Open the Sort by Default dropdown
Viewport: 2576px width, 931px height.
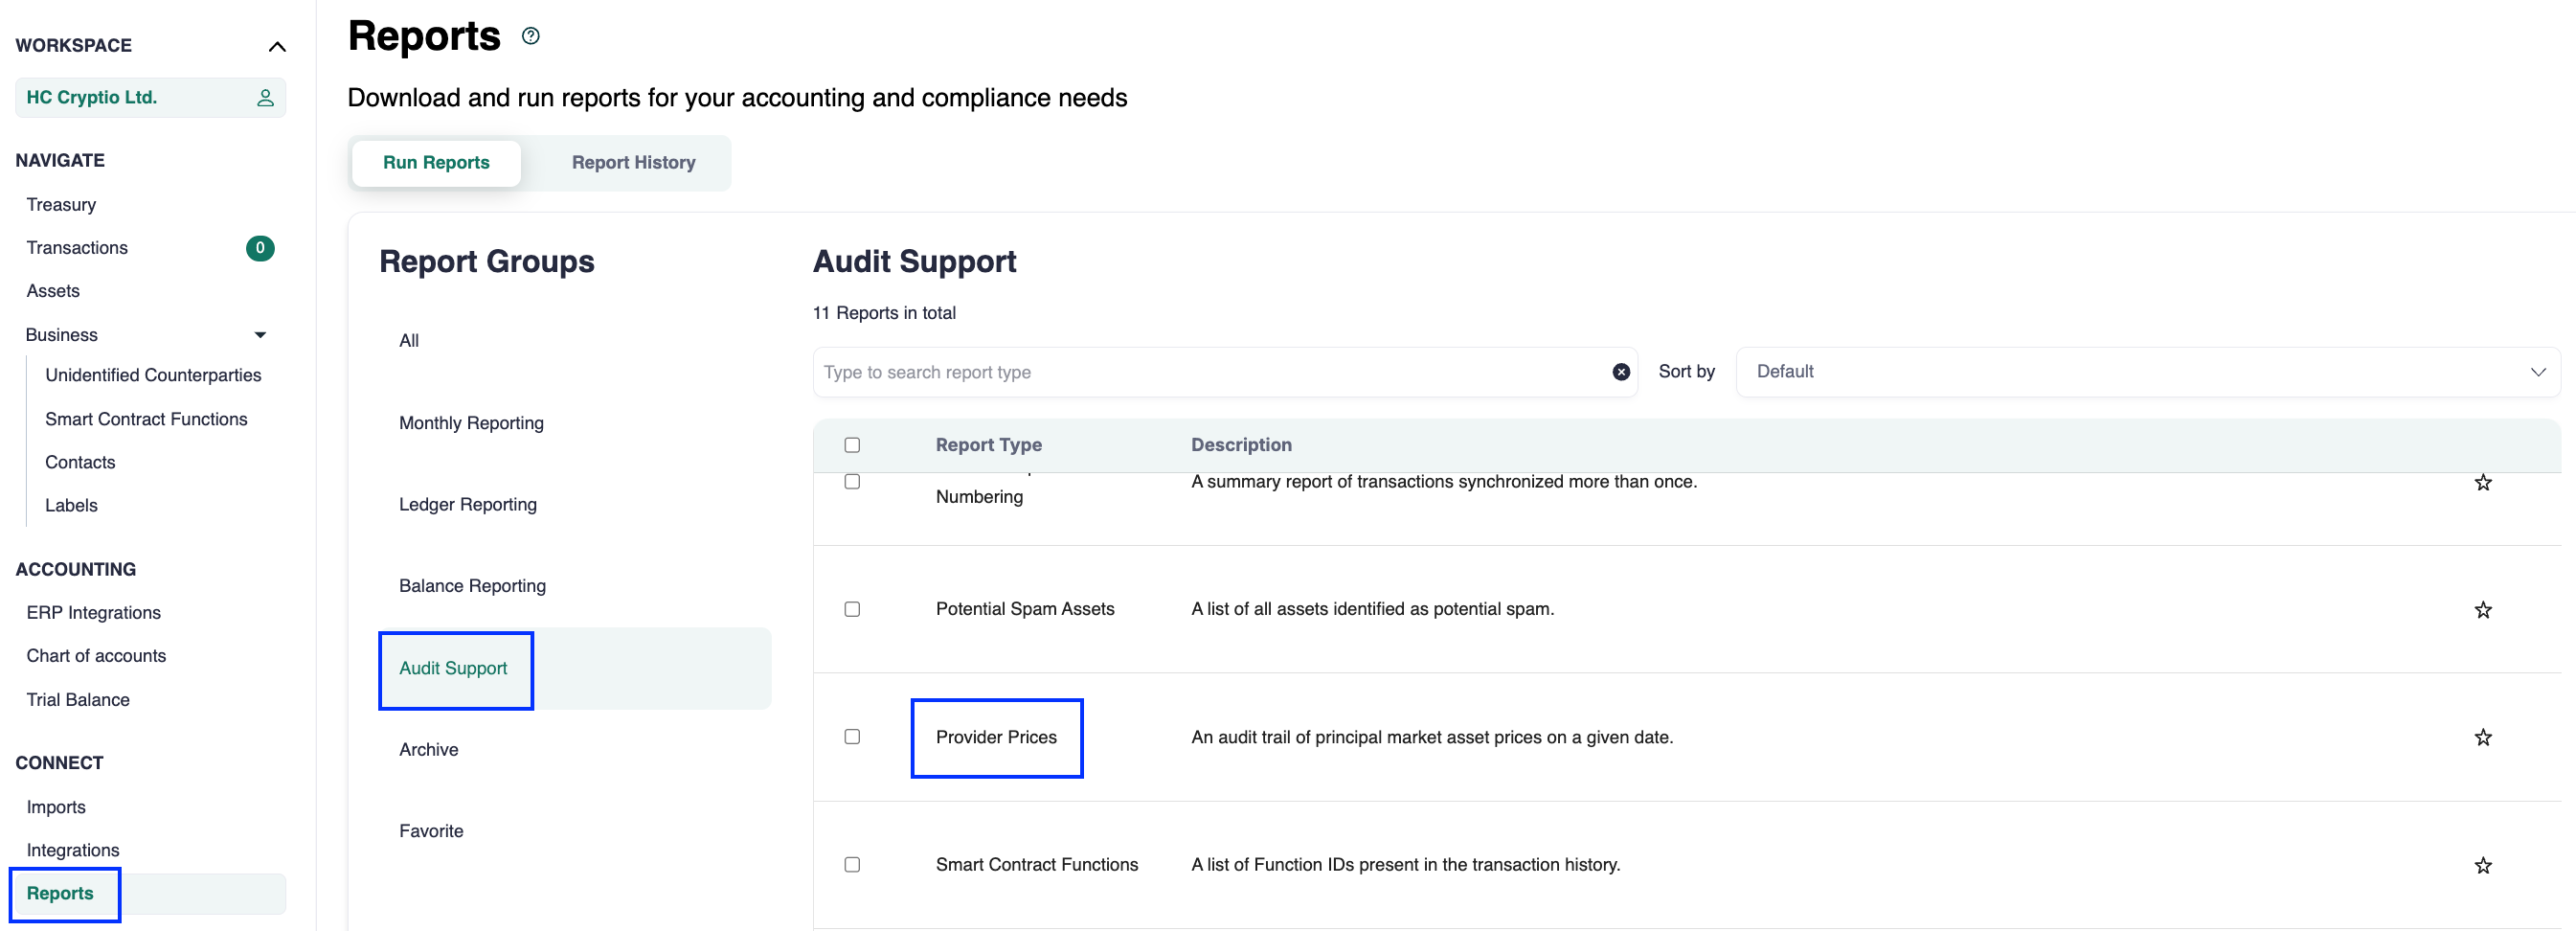pos(2147,372)
